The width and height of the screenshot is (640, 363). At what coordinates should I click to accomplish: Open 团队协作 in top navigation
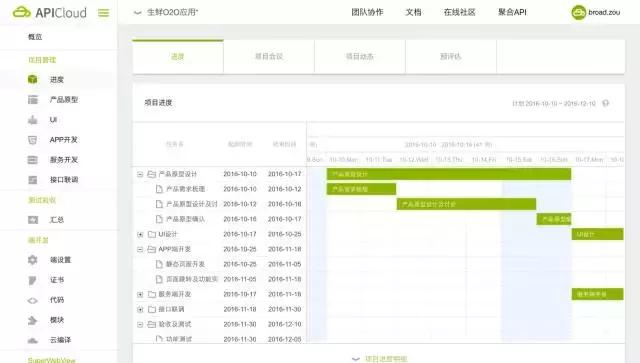coord(367,12)
